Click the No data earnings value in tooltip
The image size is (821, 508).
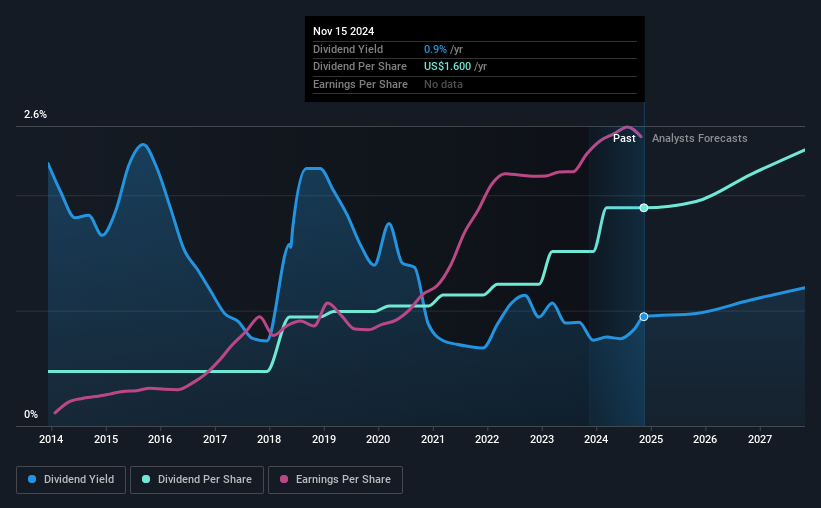tap(443, 84)
